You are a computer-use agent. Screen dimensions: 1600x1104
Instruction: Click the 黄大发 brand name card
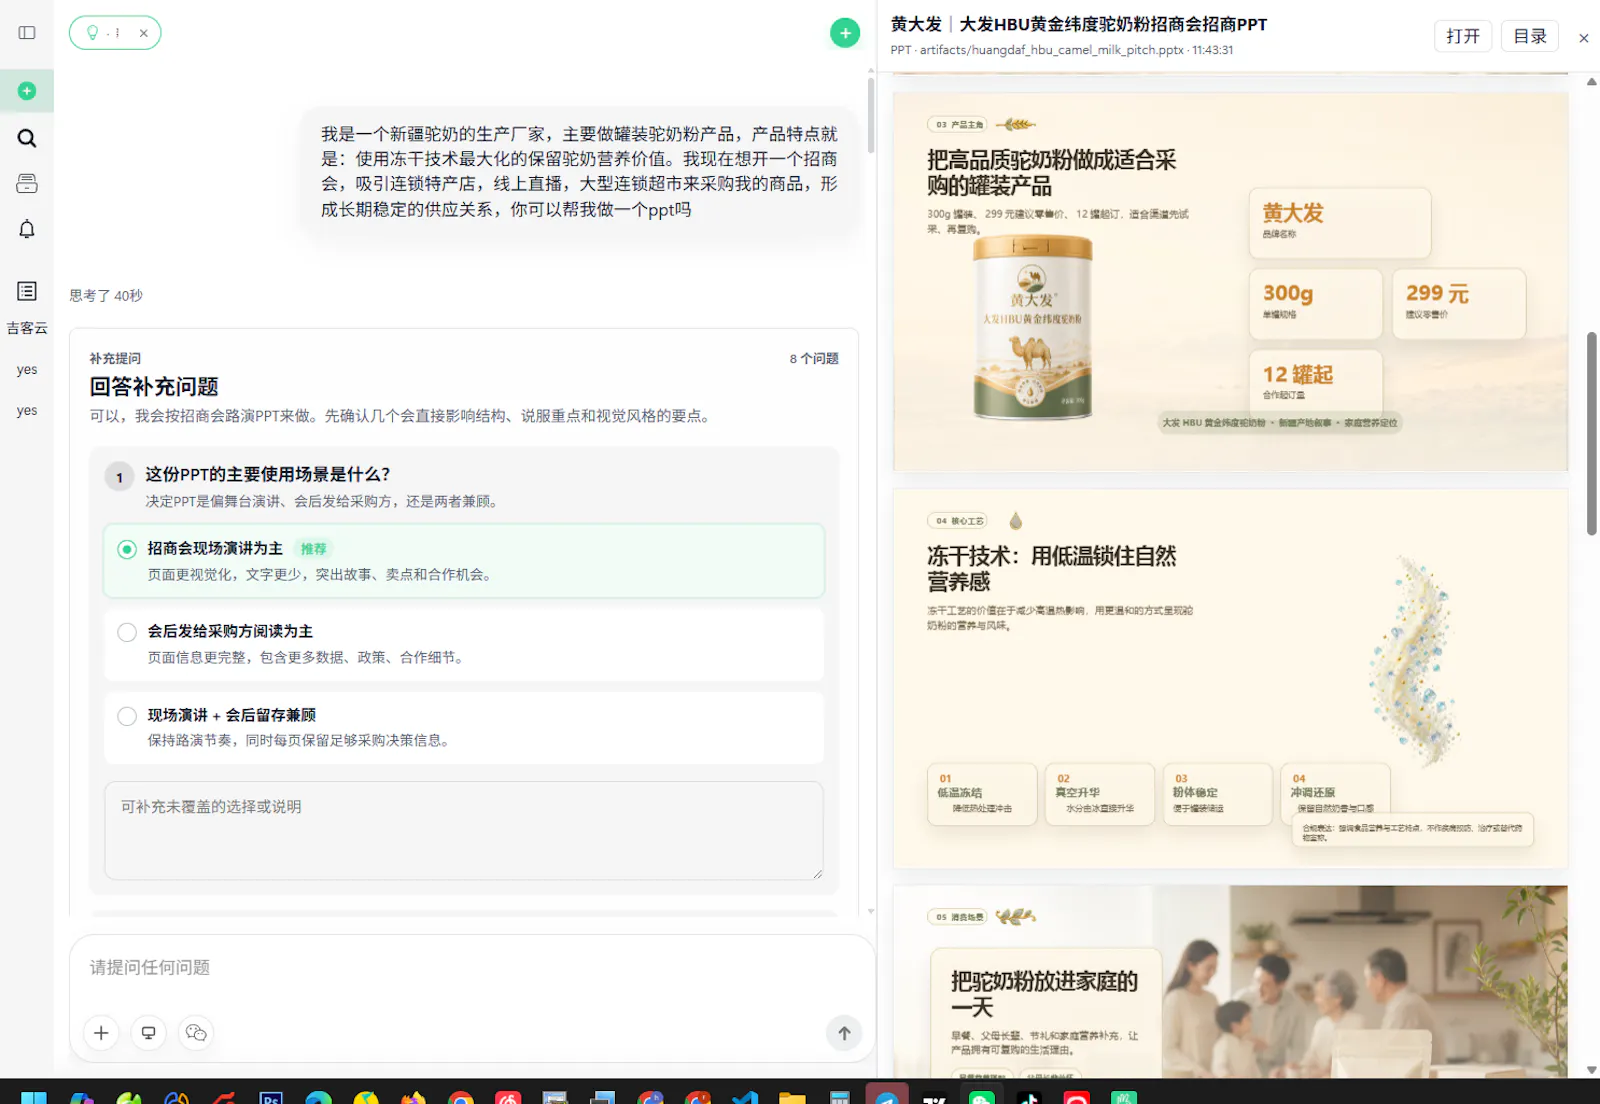click(x=1340, y=223)
